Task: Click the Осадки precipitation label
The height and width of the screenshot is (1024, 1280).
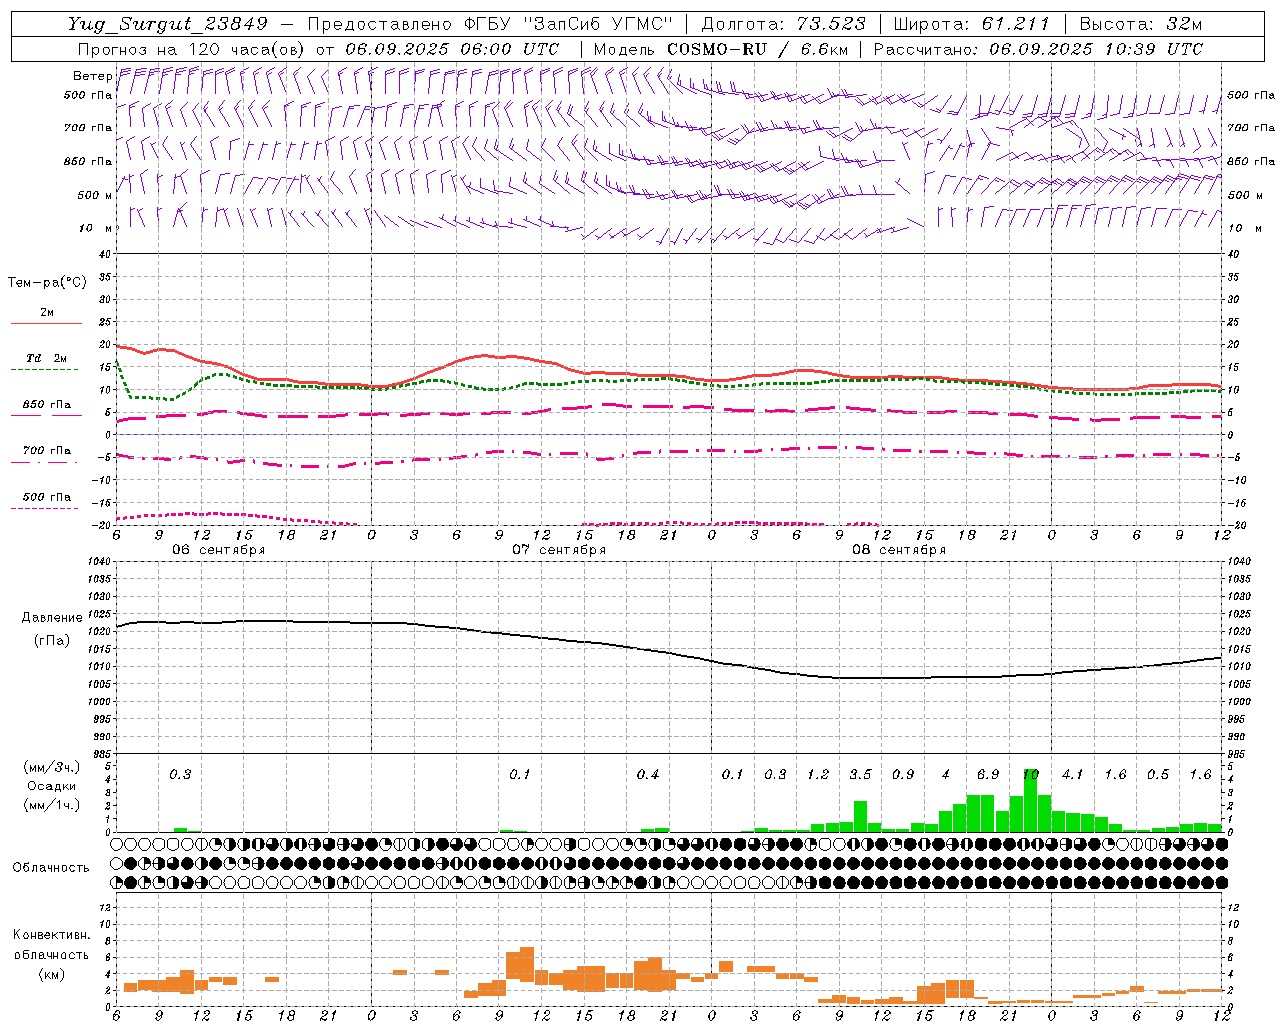Action: tap(52, 786)
